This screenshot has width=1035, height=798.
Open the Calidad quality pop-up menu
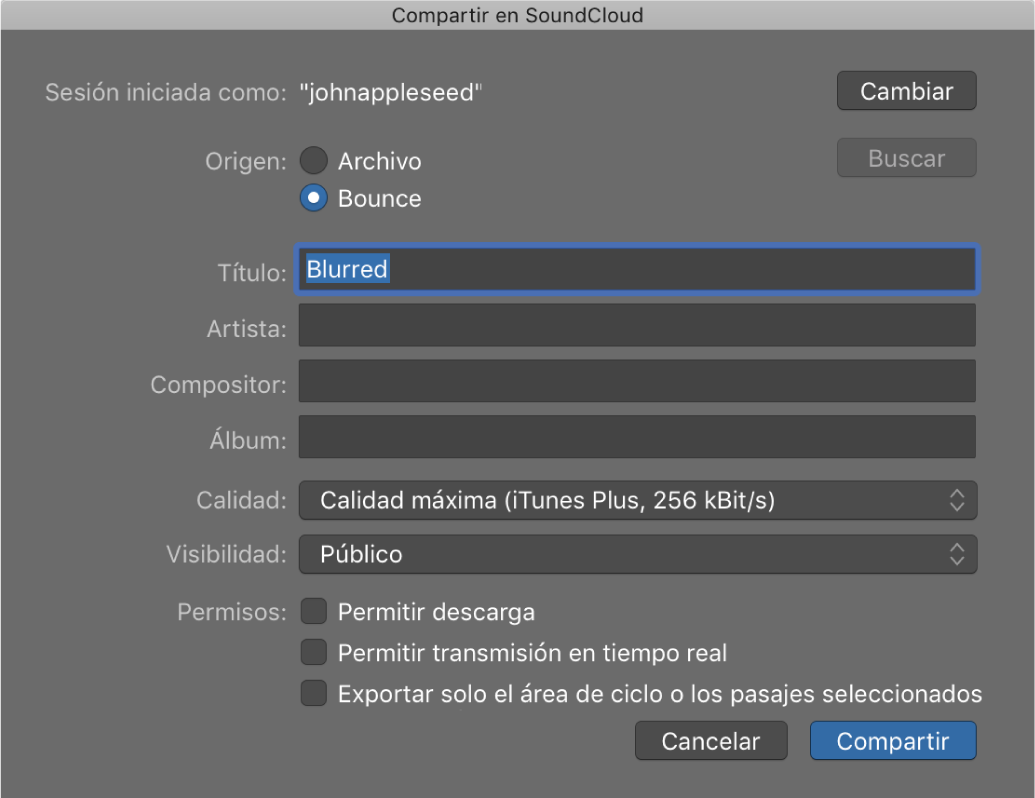pos(637,501)
